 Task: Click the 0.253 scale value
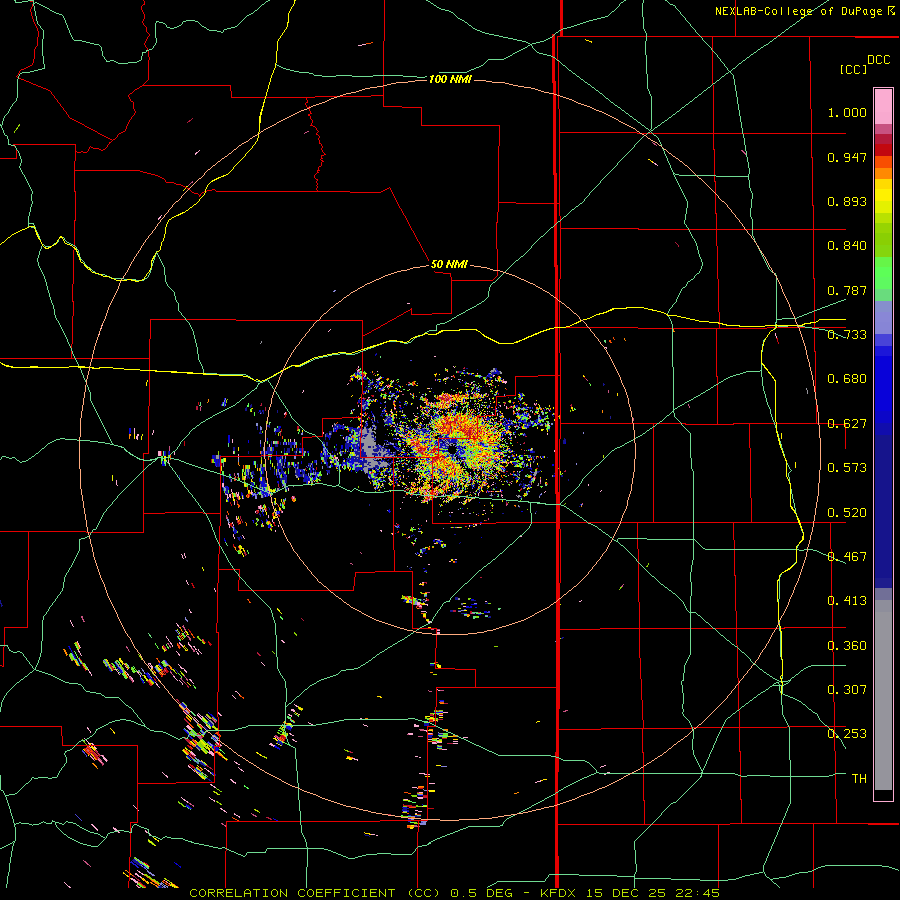847,734
